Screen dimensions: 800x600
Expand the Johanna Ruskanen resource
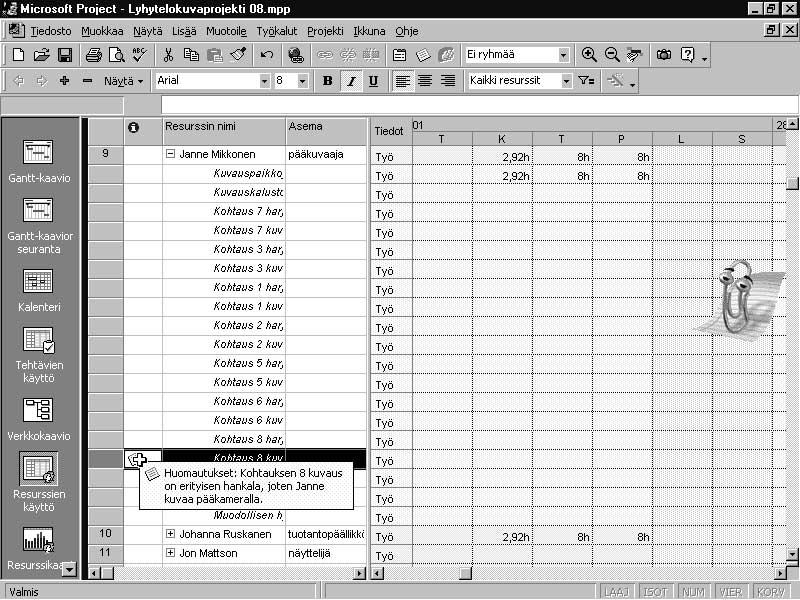click(170, 534)
